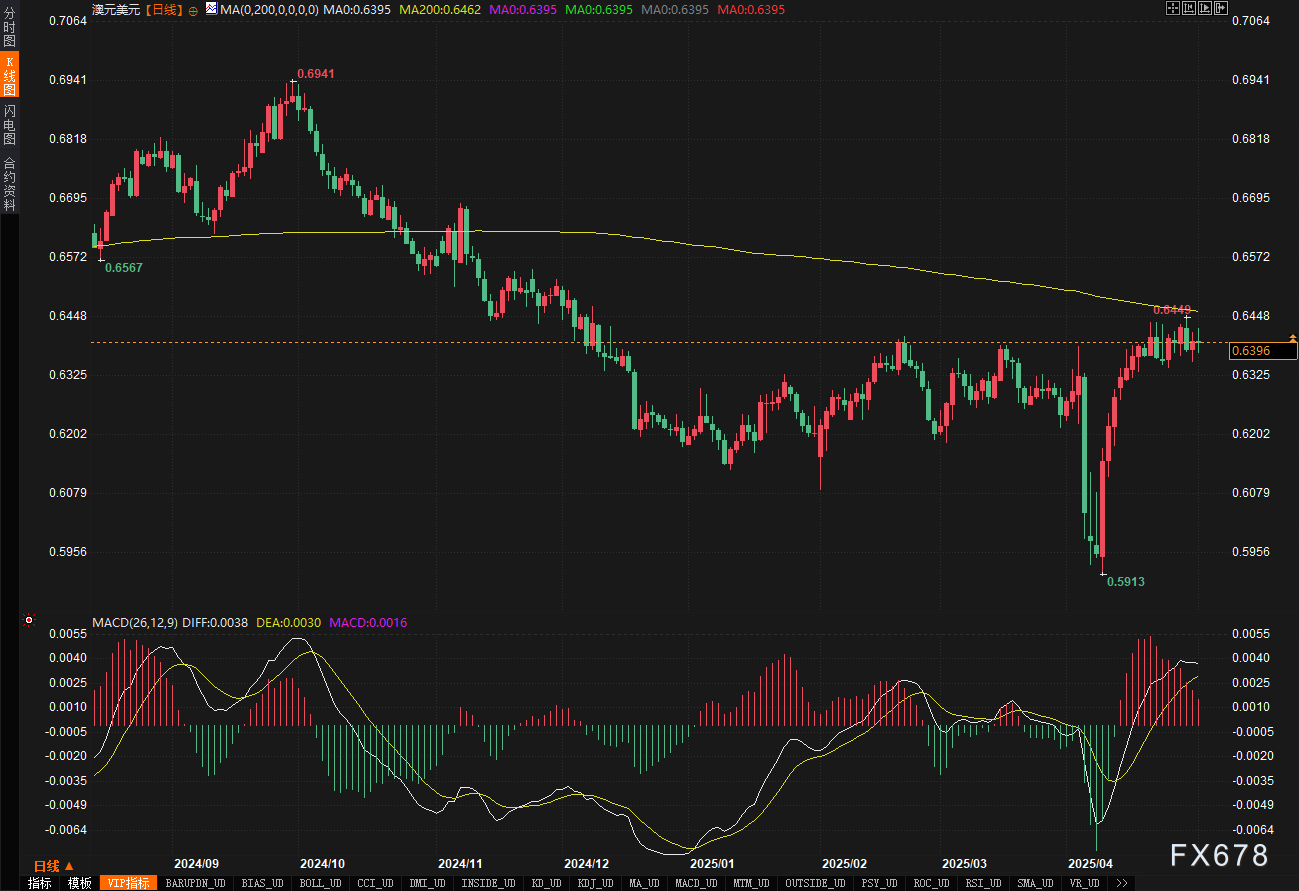The image size is (1299, 891).
Task: Select the 闪电图 side tab
Action: 9,124
